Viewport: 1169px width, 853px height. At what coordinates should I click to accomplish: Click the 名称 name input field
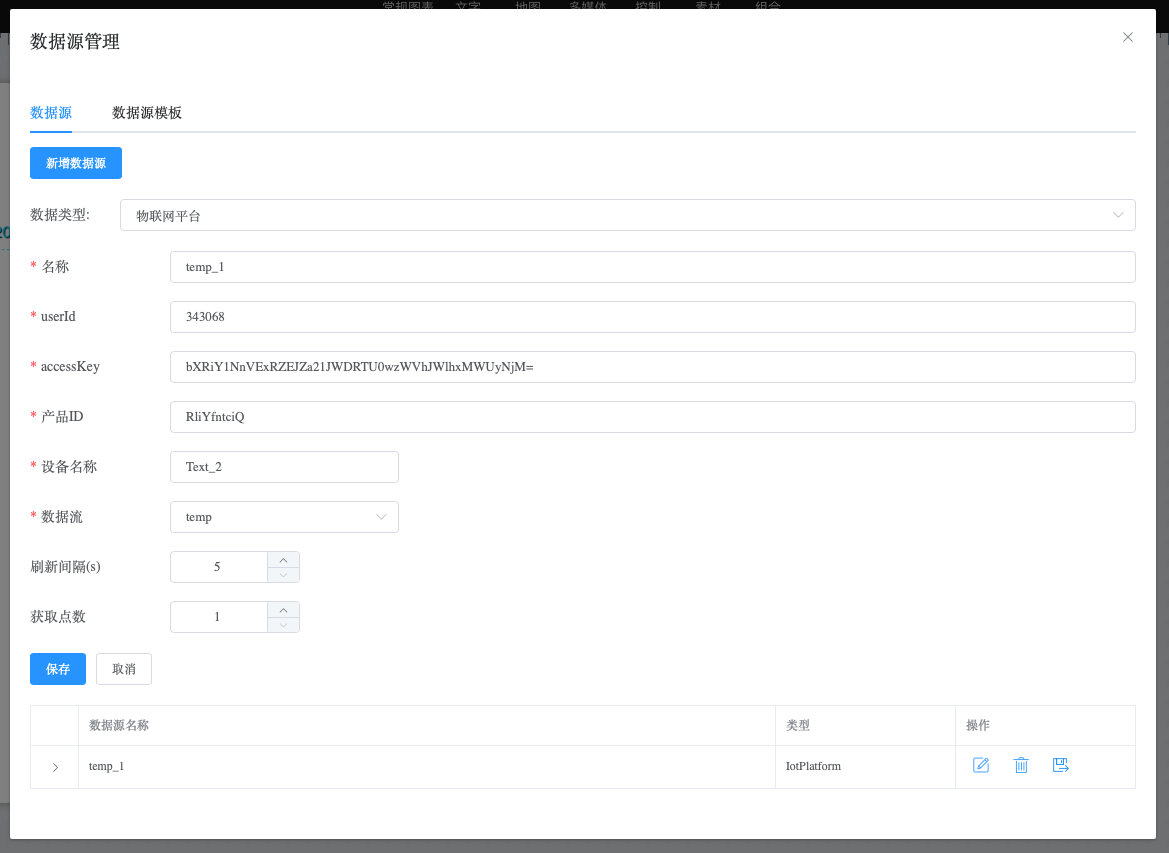coord(652,267)
